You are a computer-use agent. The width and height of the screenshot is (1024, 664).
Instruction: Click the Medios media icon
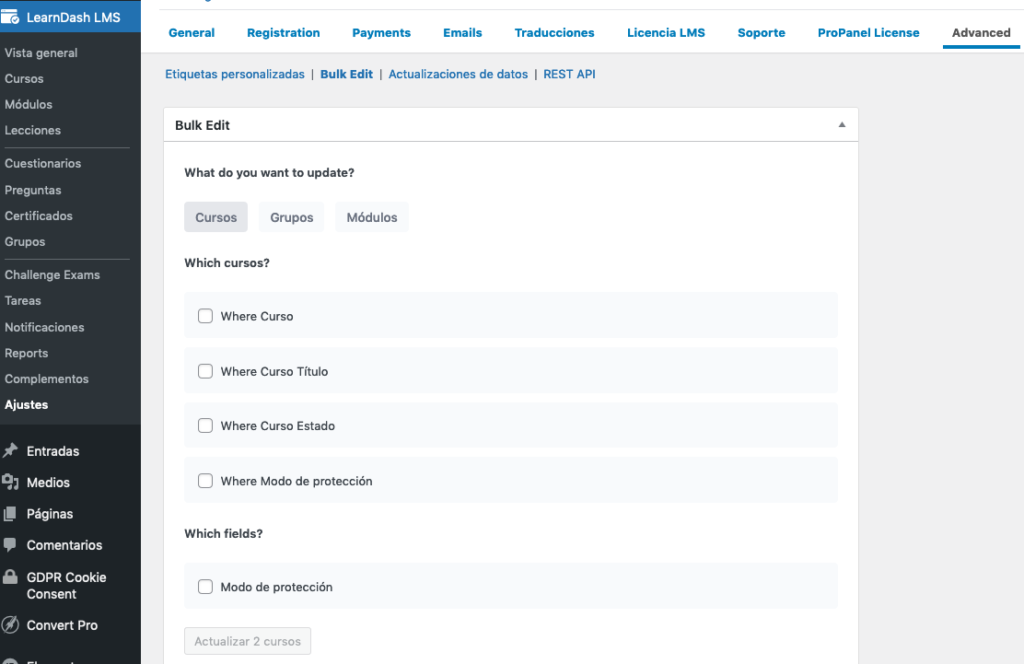(11, 482)
